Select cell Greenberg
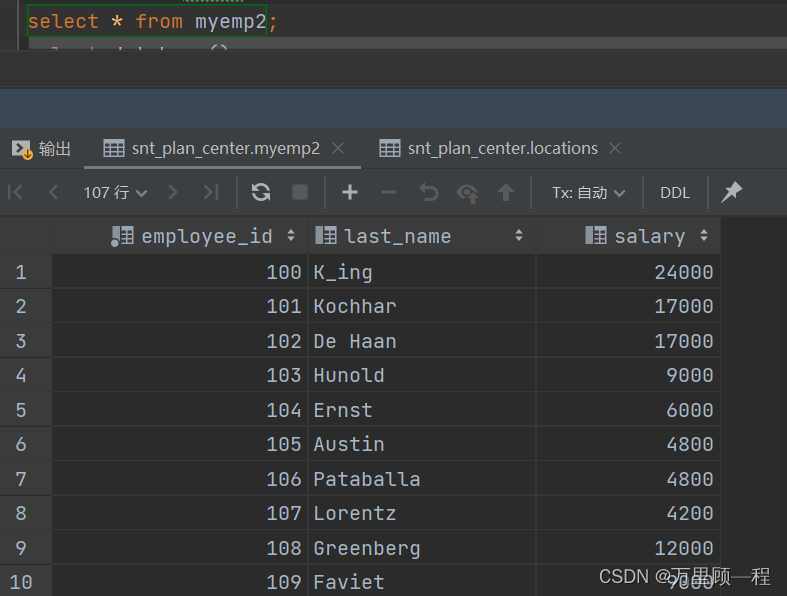787x596 pixels. 422,548
